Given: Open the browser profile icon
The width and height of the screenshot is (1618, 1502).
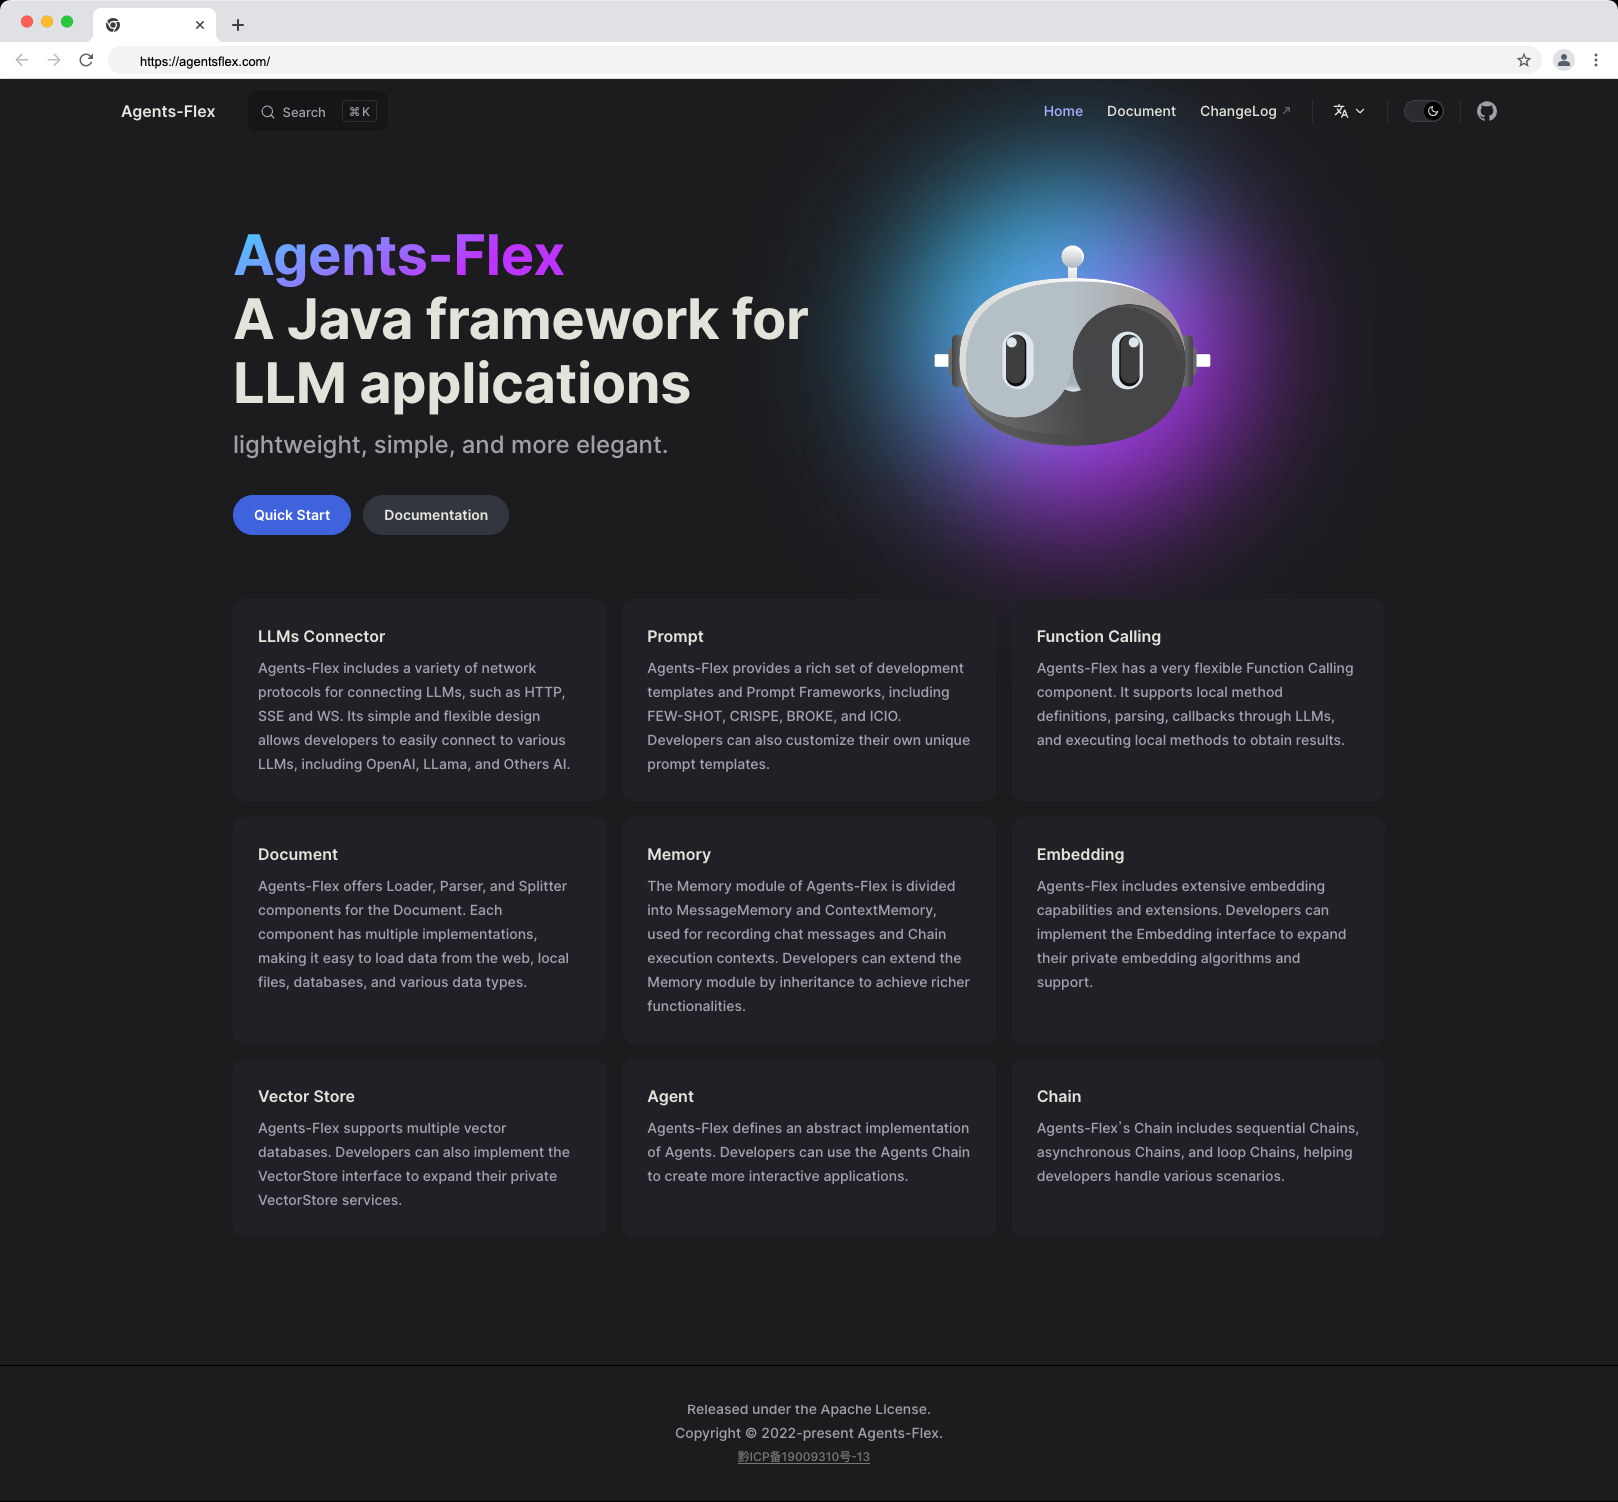Looking at the screenshot, I should point(1564,60).
